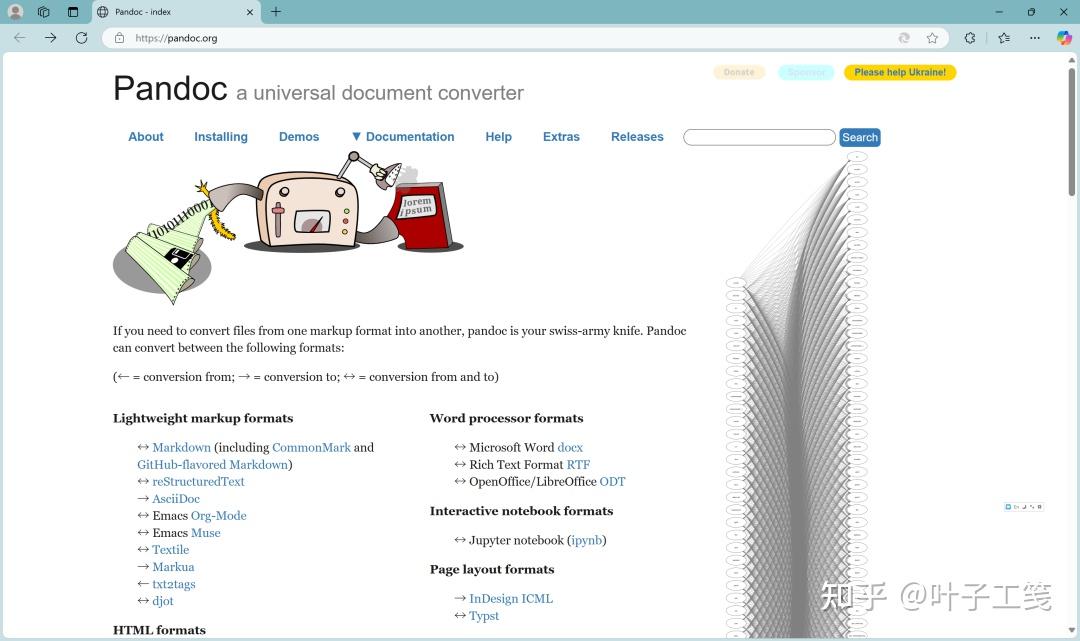Click the Please help Ukraine! button

tap(900, 72)
